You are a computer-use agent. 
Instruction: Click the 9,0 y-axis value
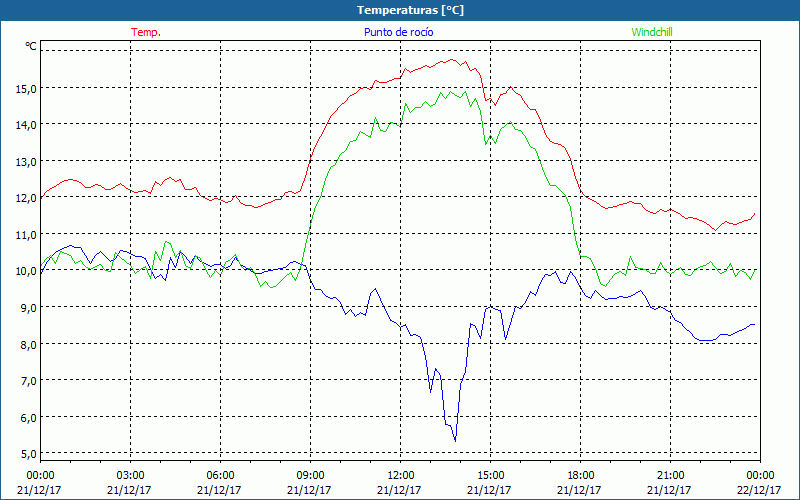[x=28, y=308]
